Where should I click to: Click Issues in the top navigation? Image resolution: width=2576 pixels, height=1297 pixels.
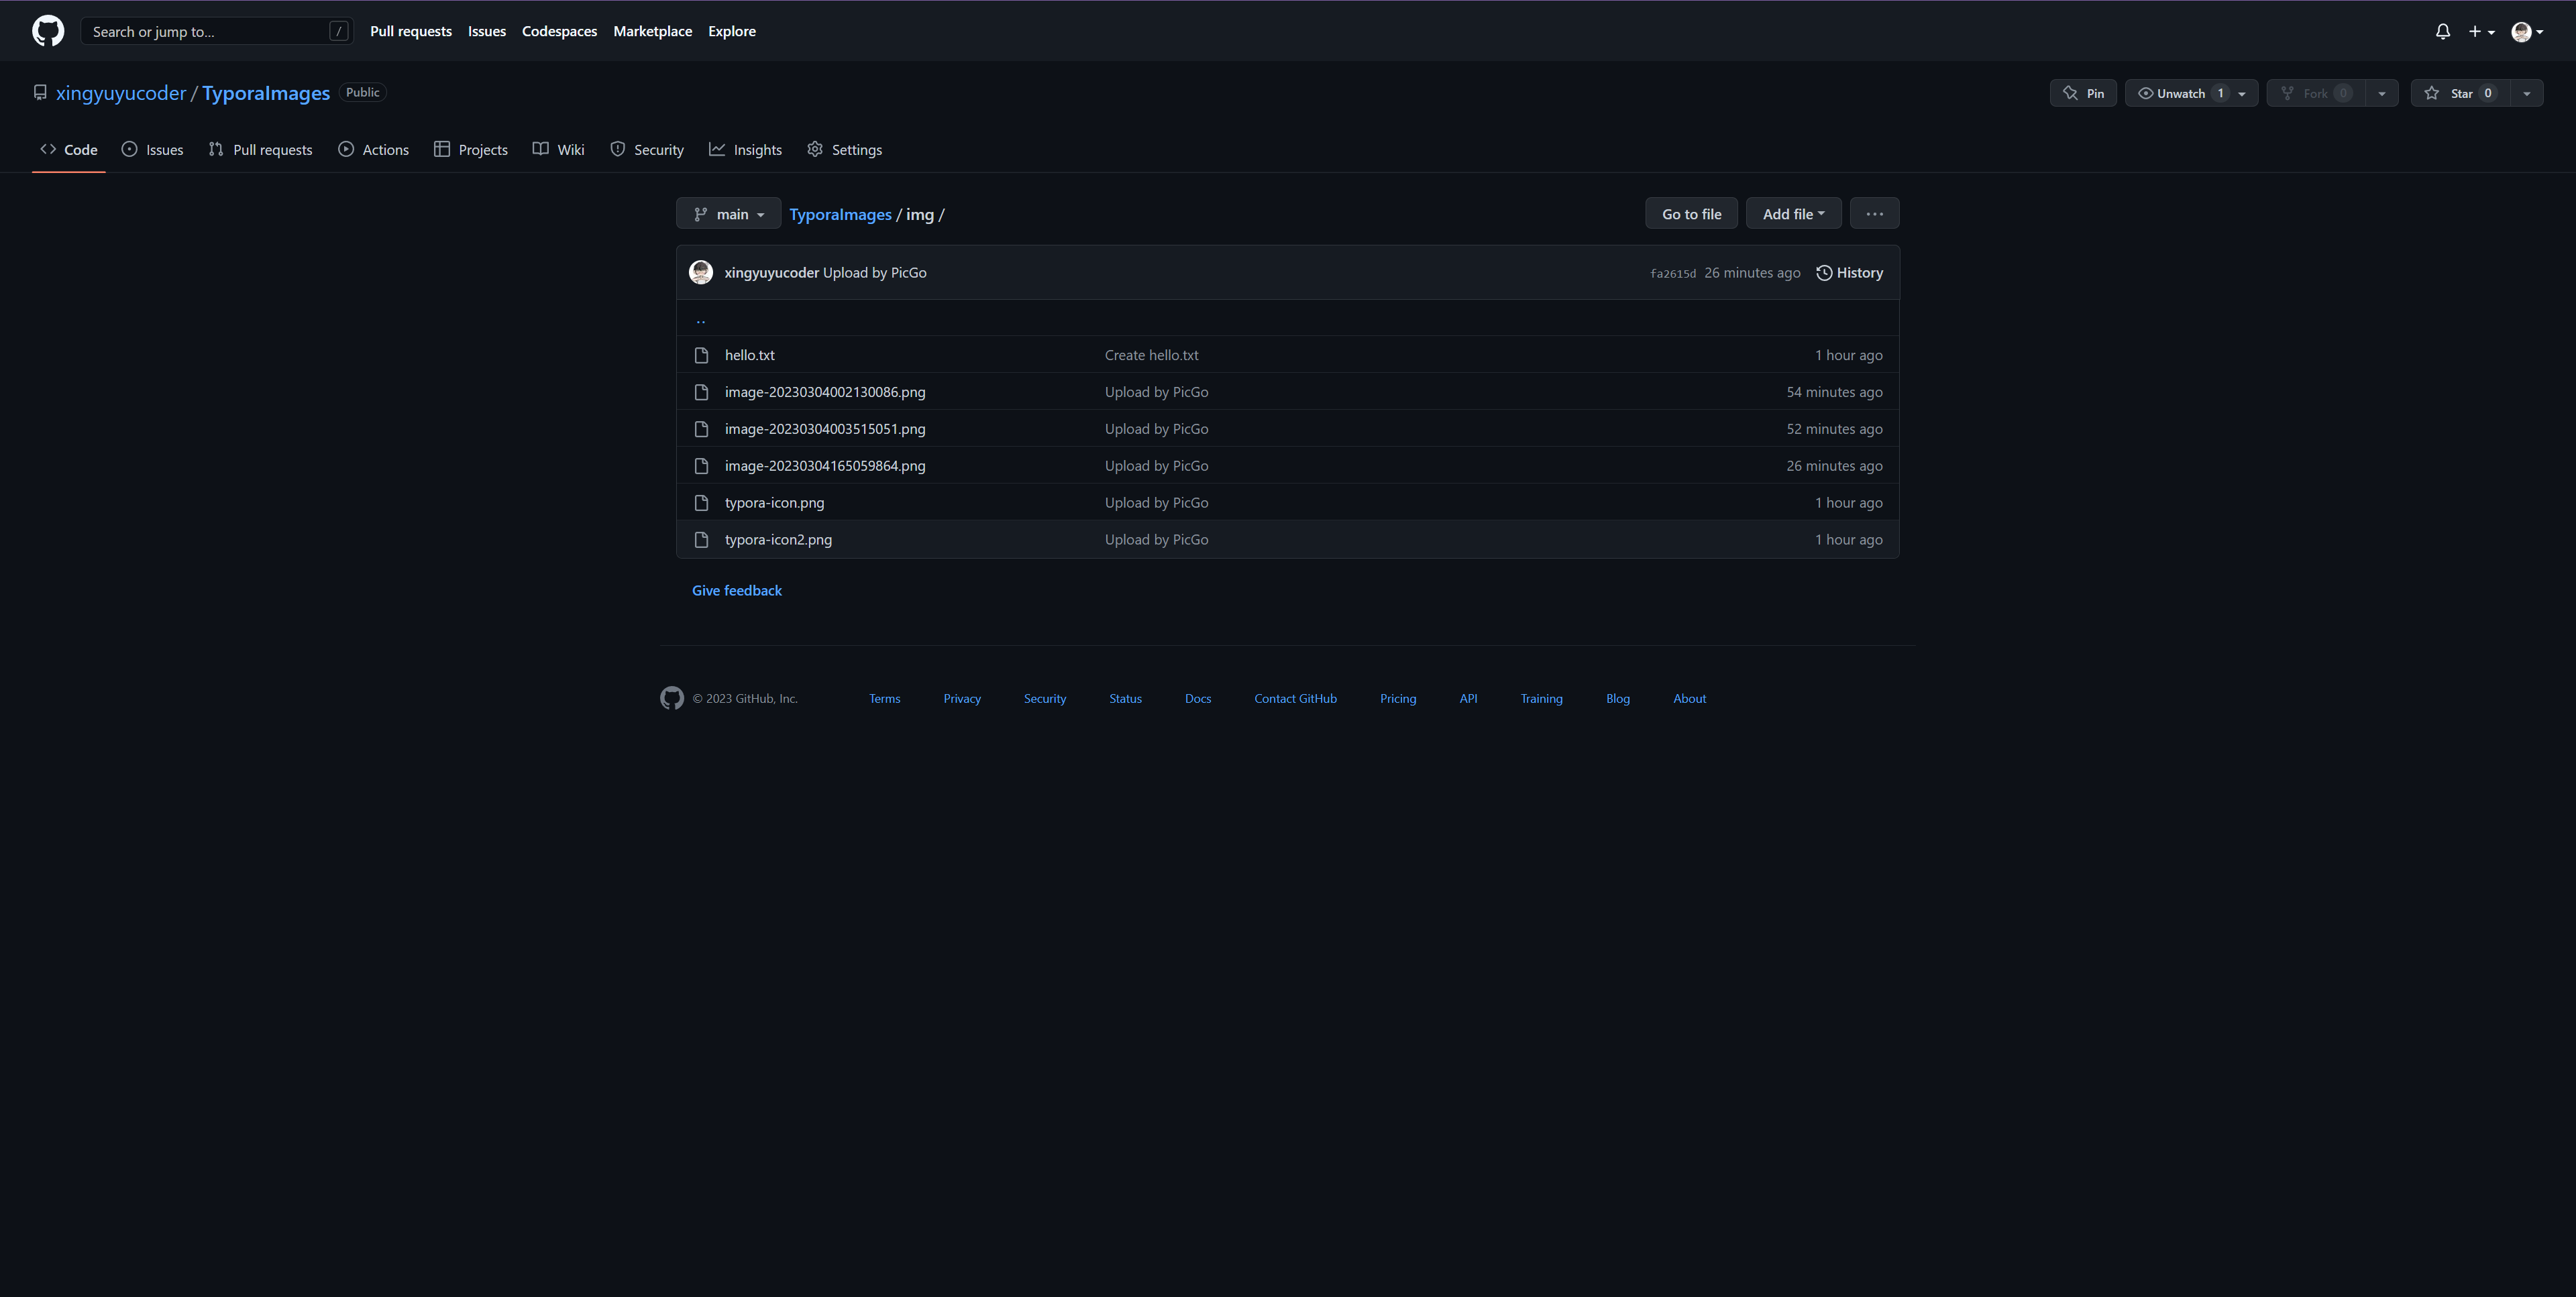coord(487,31)
